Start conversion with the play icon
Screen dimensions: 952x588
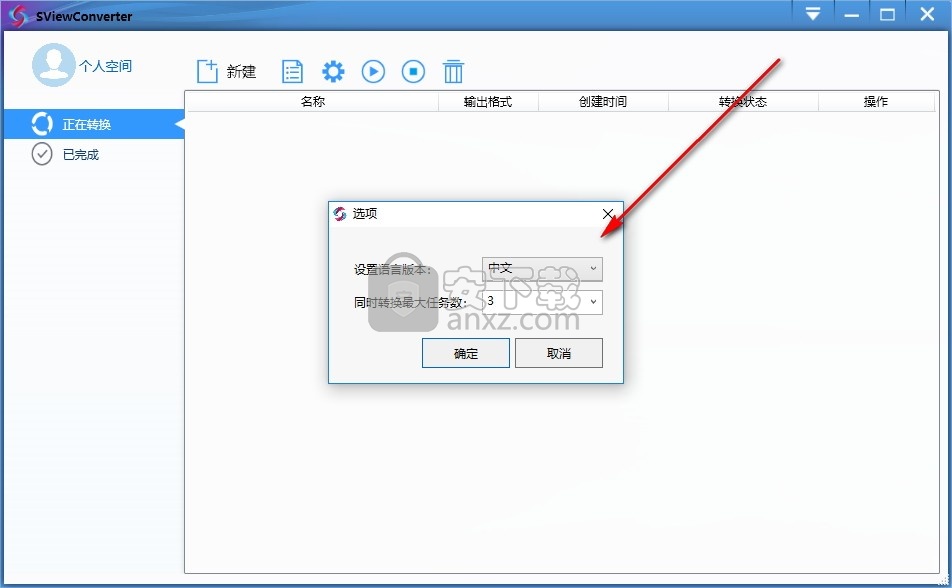click(373, 72)
